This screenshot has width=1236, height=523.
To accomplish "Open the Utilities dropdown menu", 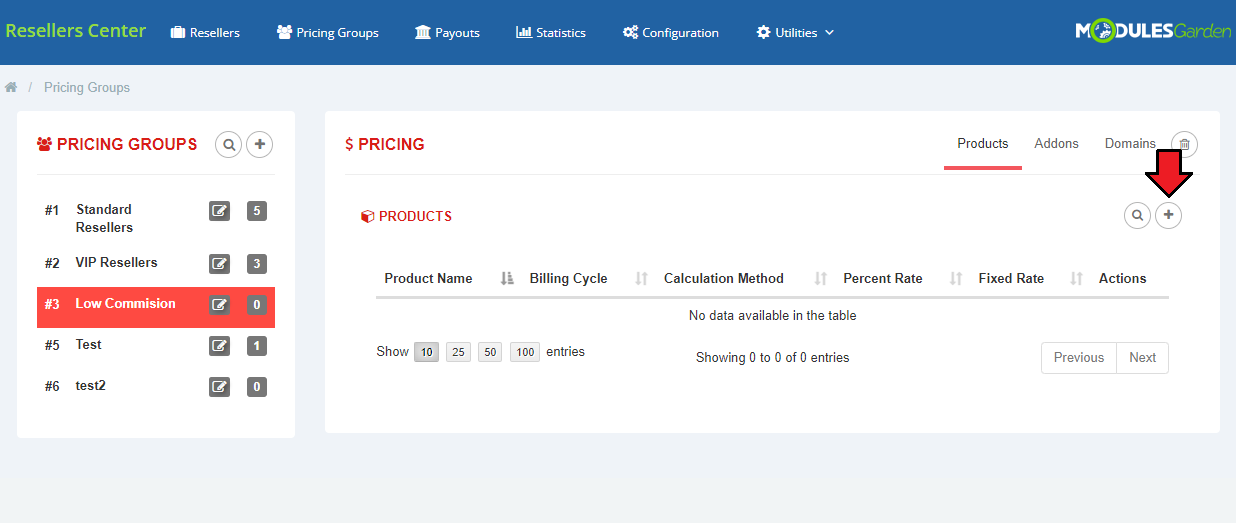I will point(795,32).
